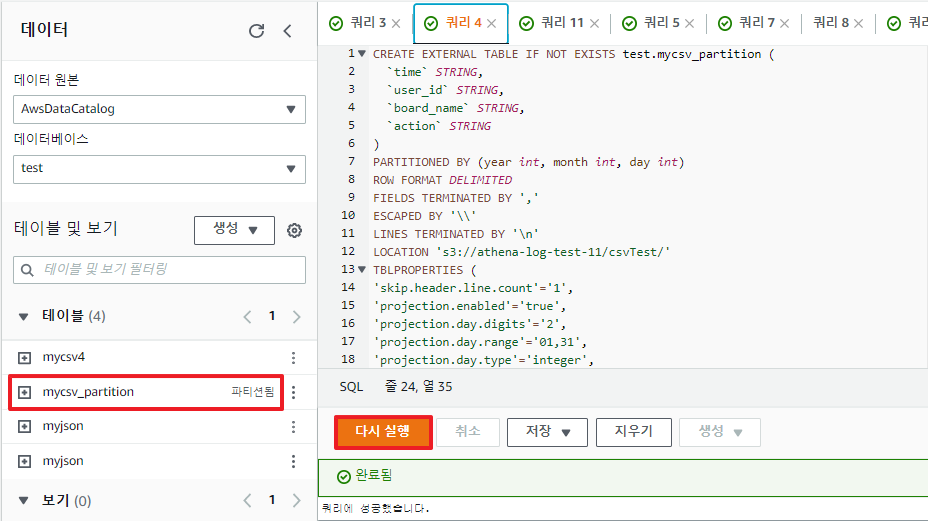This screenshot has height=521, width=928.
Task: Open the 저장 dropdown button
Action: 547,432
